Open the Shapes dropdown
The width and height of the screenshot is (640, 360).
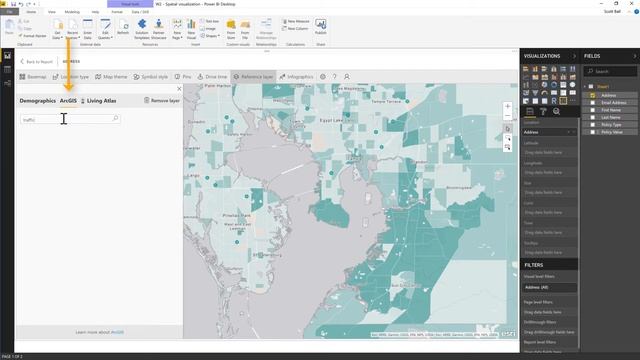210,36
